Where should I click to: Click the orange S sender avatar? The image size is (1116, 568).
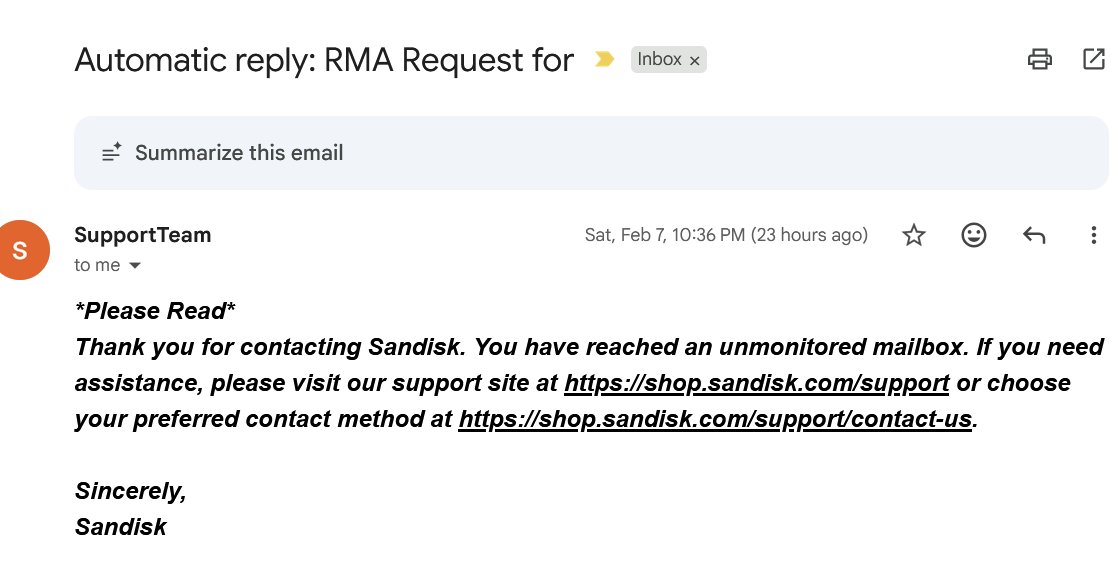coord(21,250)
